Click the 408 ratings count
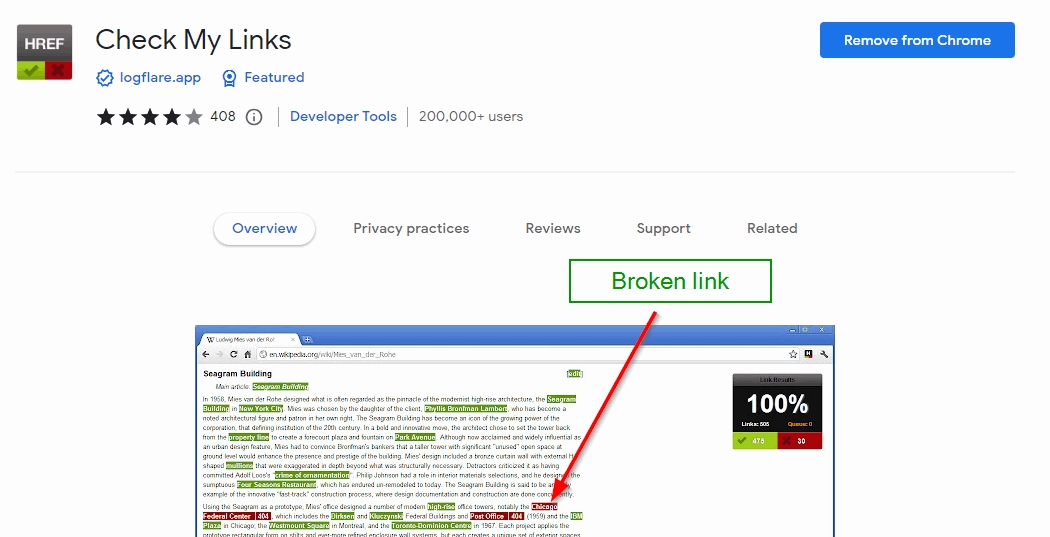 coord(223,117)
